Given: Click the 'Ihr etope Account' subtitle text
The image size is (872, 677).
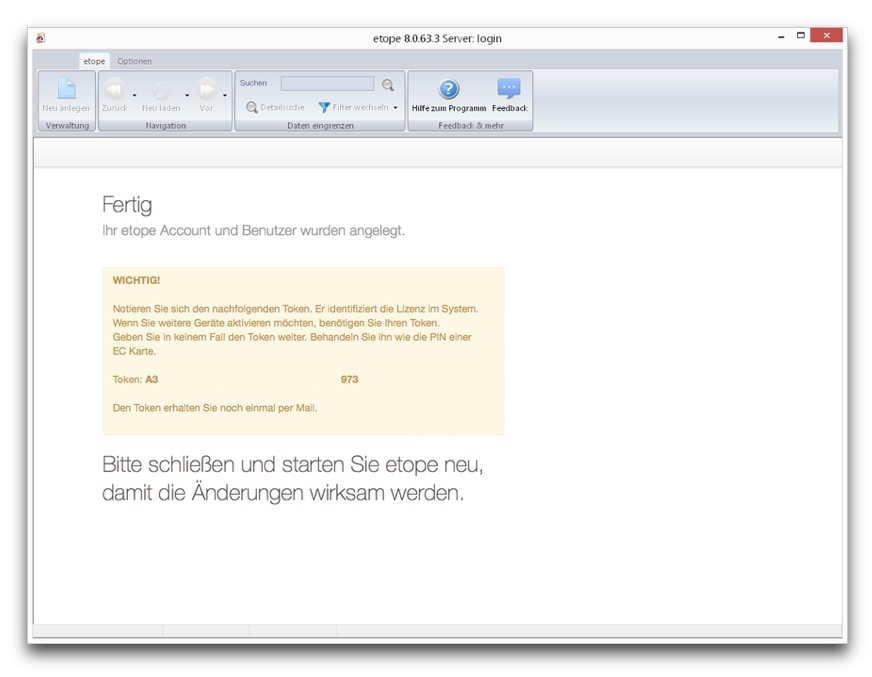Looking at the screenshot, I should (254, 230).
